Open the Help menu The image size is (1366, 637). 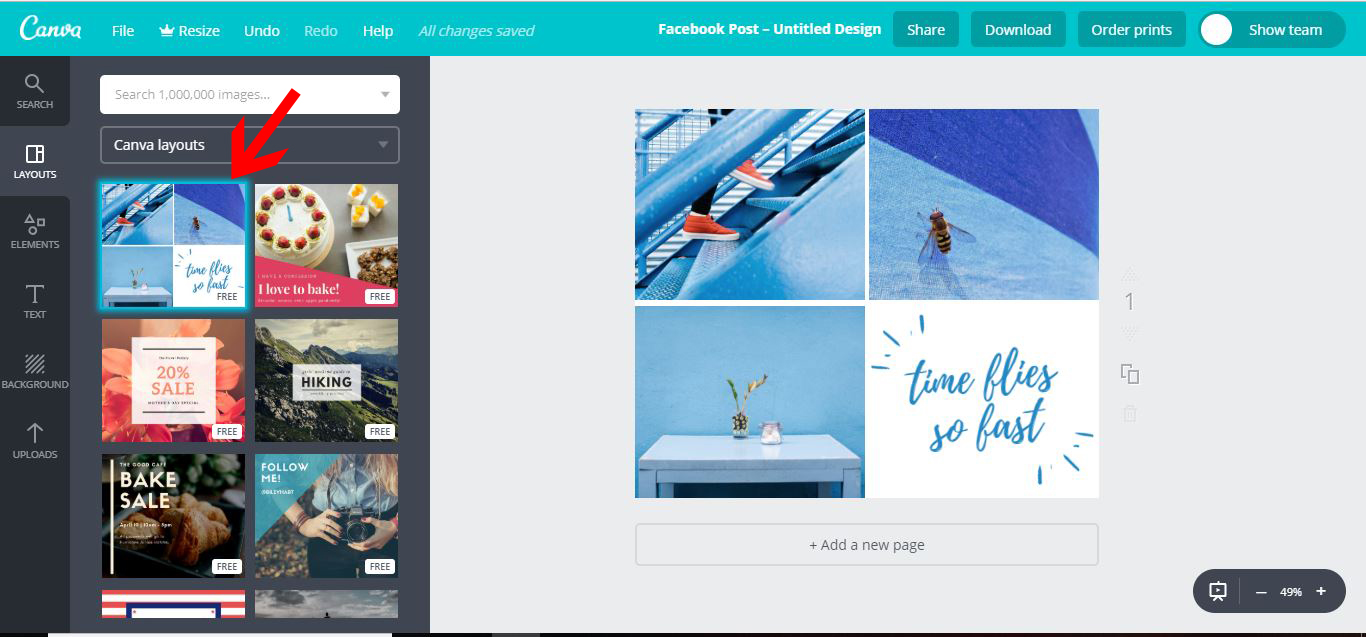378,30
